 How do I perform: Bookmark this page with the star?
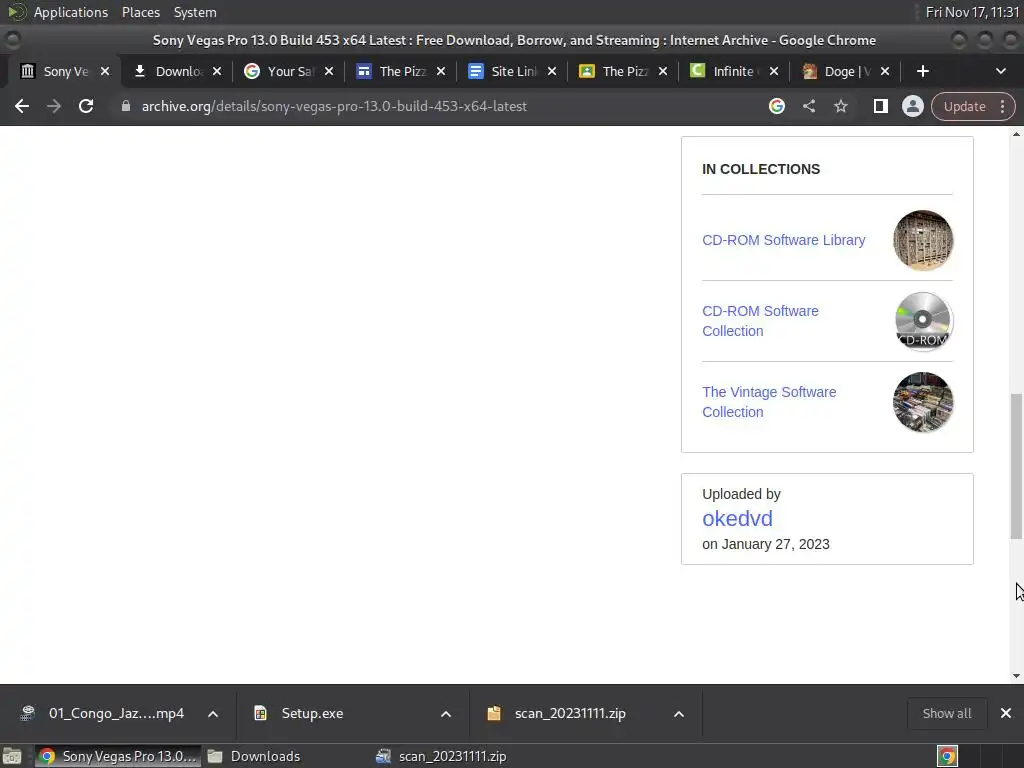(840, 106)
